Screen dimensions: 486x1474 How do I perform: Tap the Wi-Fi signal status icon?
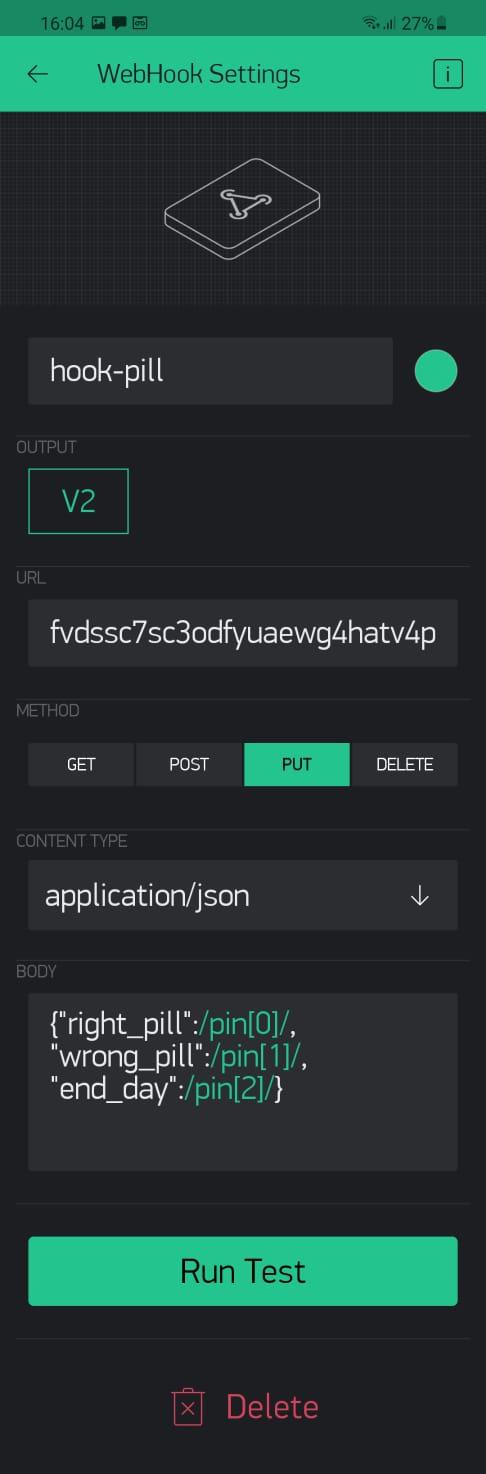coord(371,22)
